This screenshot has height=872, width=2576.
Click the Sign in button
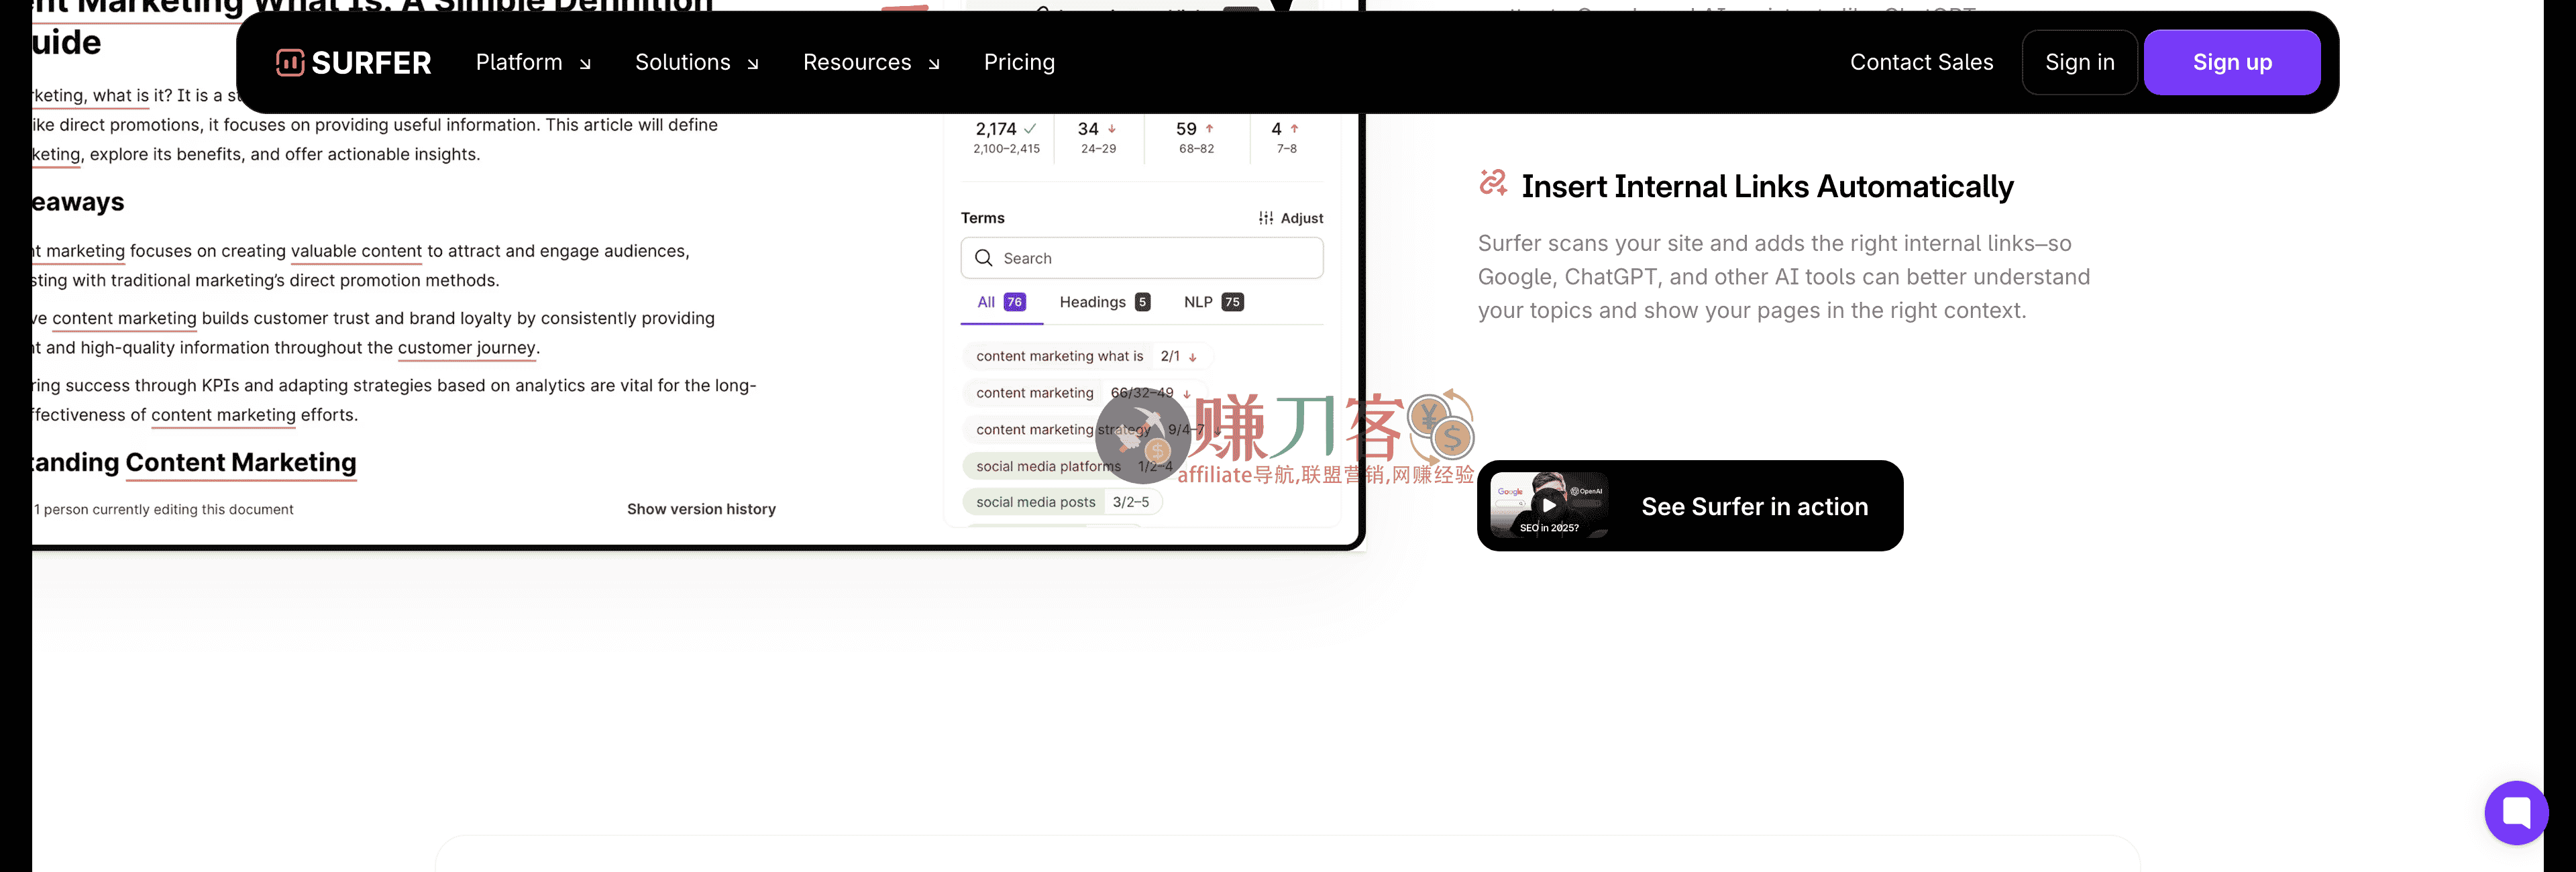pyautogui.click(x=2079, y=62)
